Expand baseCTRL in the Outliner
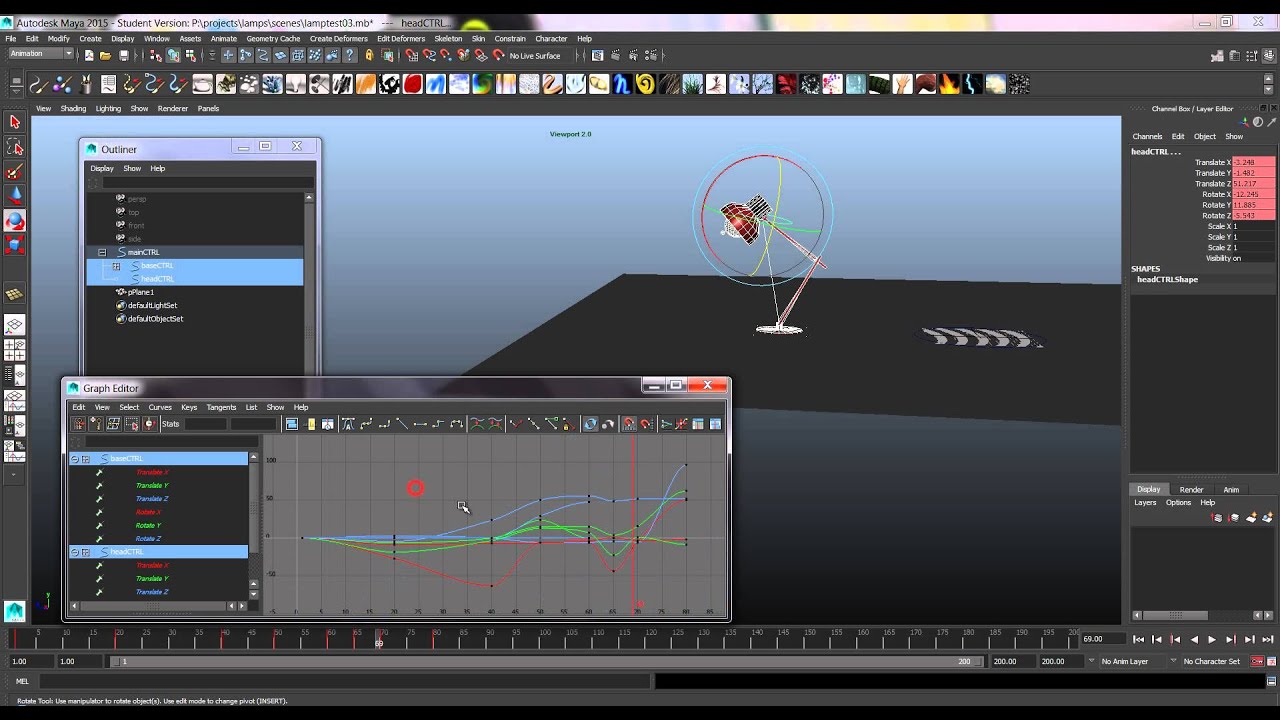This screenshot has width=1280, height=720. pos(116,266)
